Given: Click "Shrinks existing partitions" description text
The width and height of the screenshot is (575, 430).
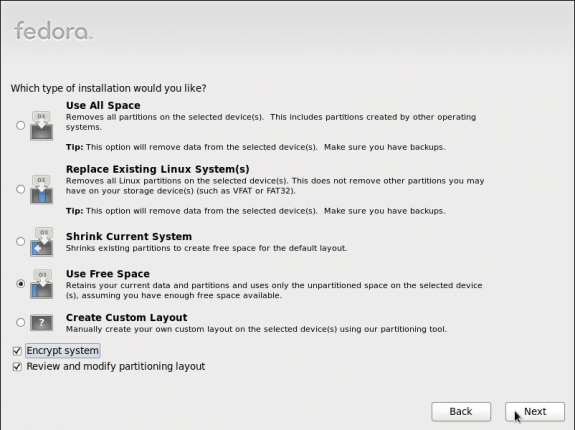Looking at the screenshot, I should pyautogui.click(x=206, y=248).
